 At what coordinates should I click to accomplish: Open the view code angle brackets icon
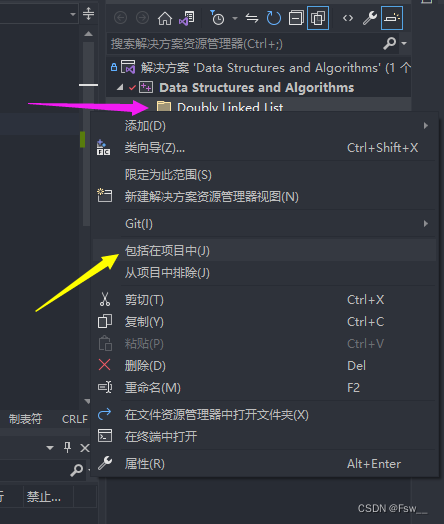pyautogui.click(x=348, y=18)
